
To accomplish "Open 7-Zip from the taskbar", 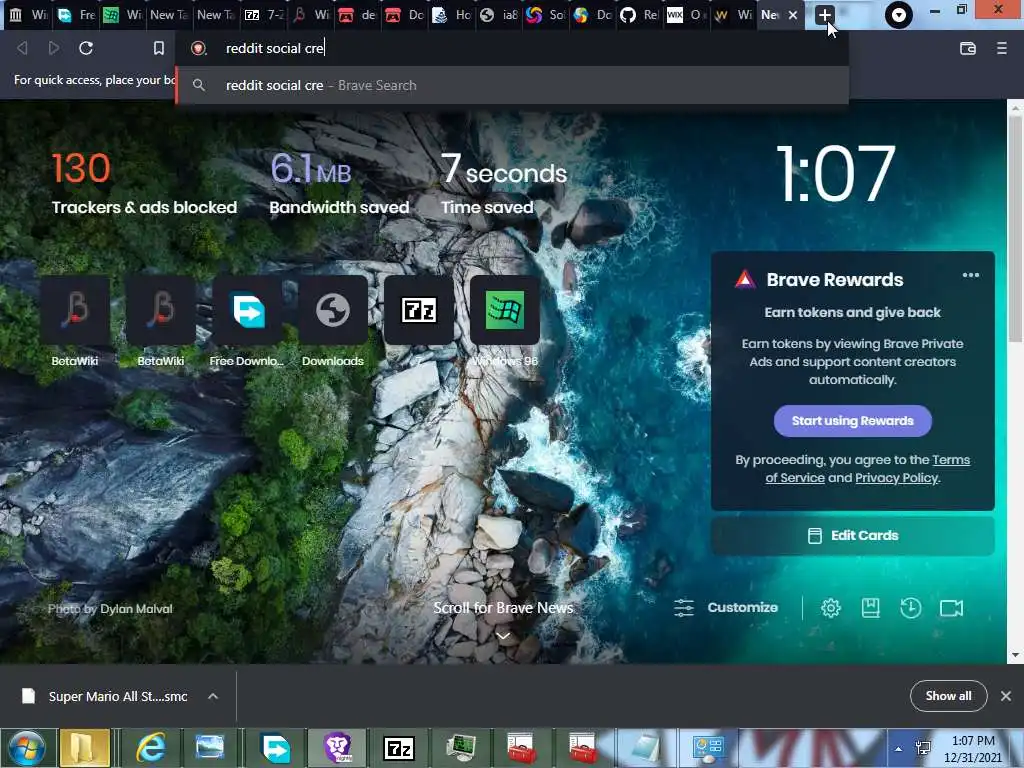I will pyautogui.click(x=399, y=748).
